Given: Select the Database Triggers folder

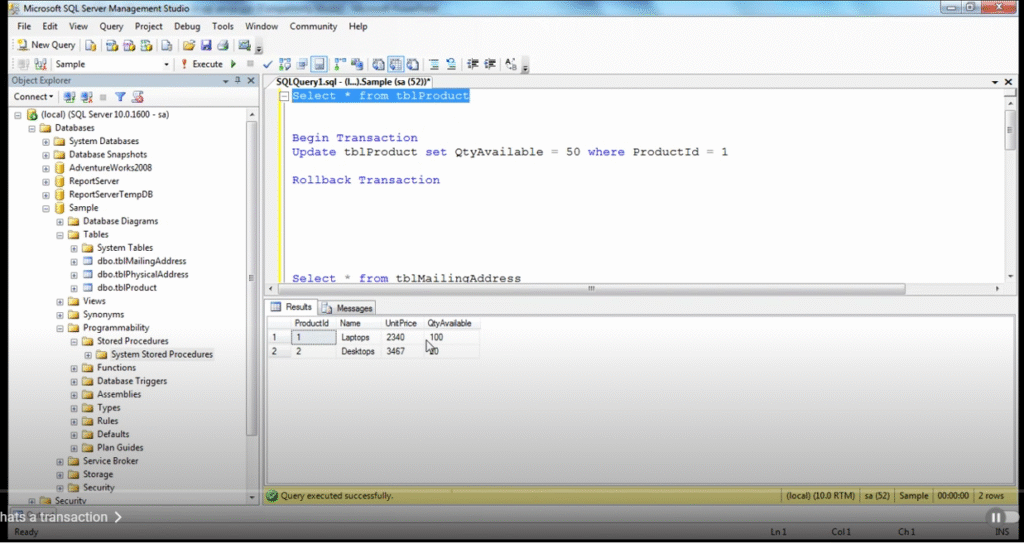Looking at the screenshot, I should pyautogui.click(x=132, y=381).
